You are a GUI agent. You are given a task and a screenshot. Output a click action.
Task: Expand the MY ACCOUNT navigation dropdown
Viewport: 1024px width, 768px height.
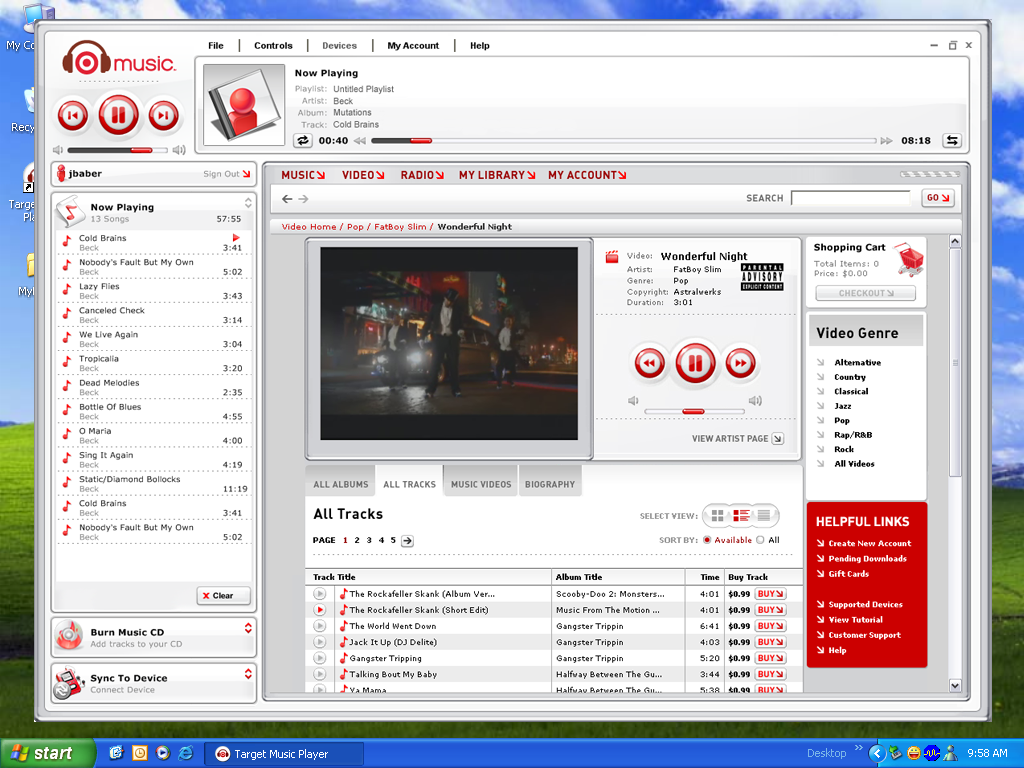coord(587,175)
